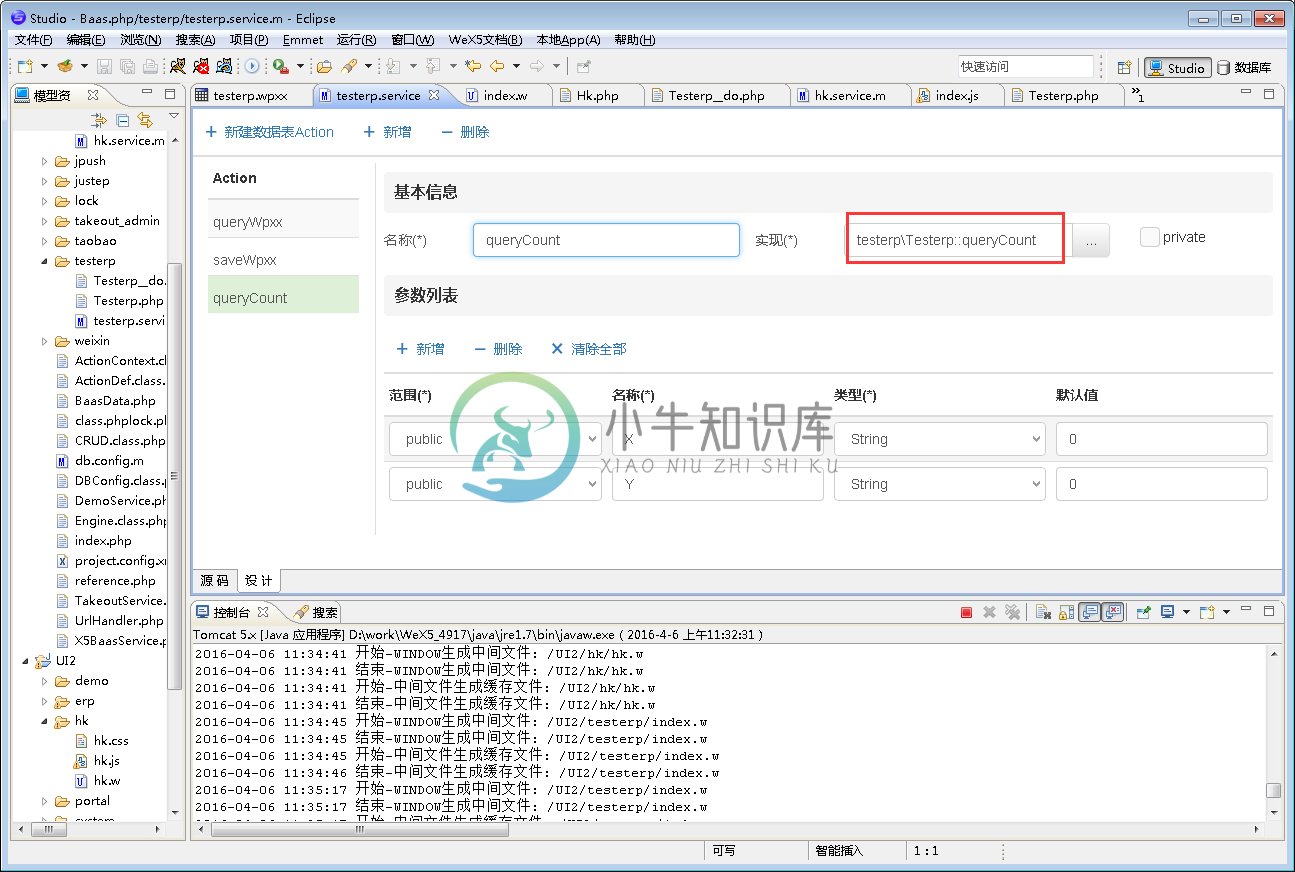Click the Open Console icon

[1207, 612]
